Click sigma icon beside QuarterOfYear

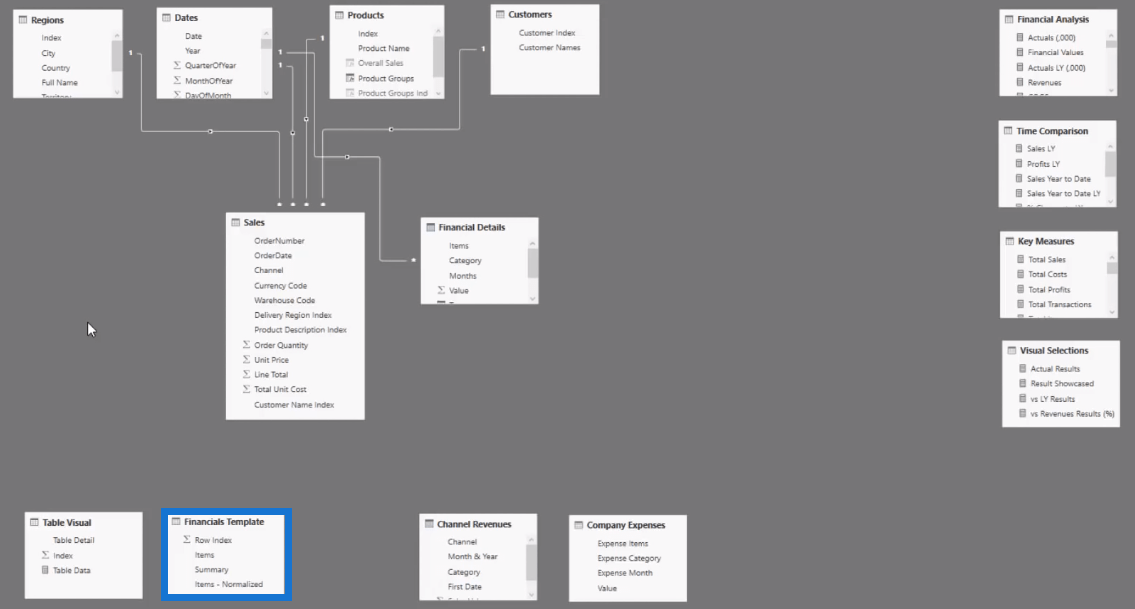click(177, 65)
